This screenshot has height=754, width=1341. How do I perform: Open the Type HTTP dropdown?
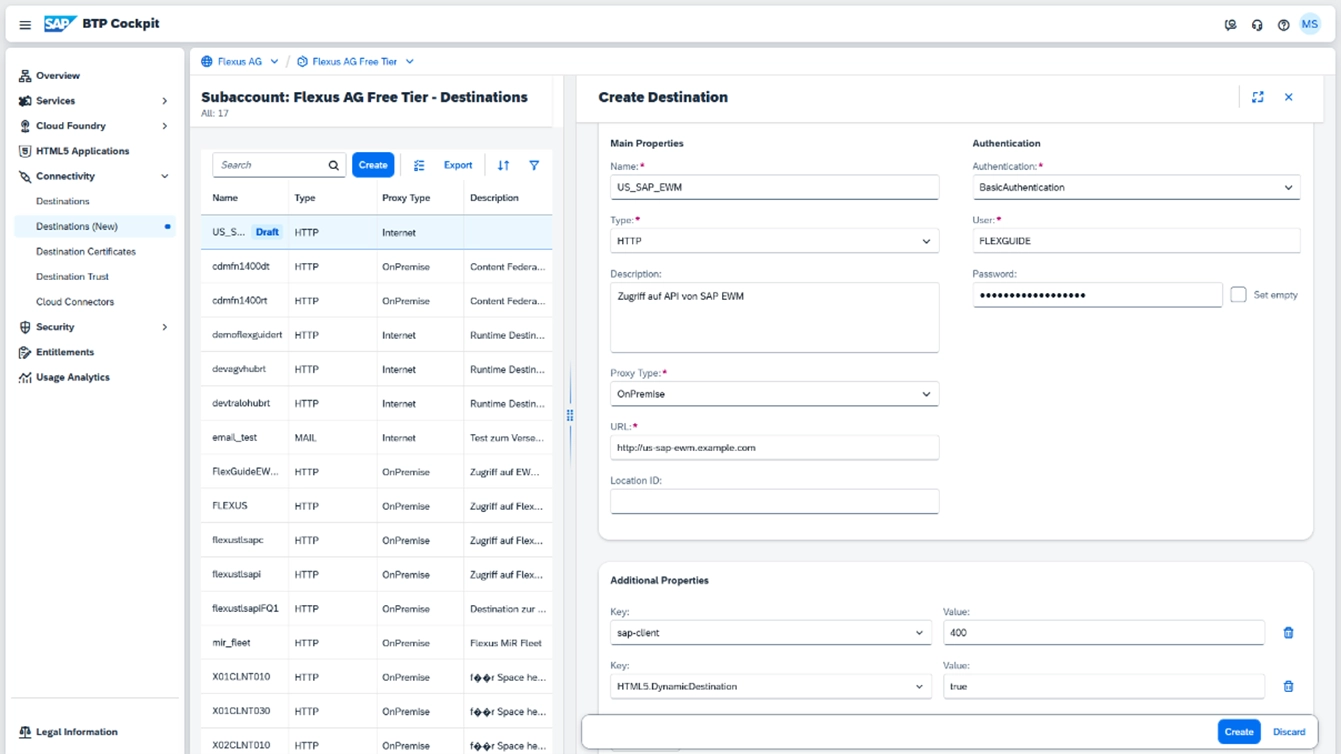pyautogui.click(x=926, y=241)
